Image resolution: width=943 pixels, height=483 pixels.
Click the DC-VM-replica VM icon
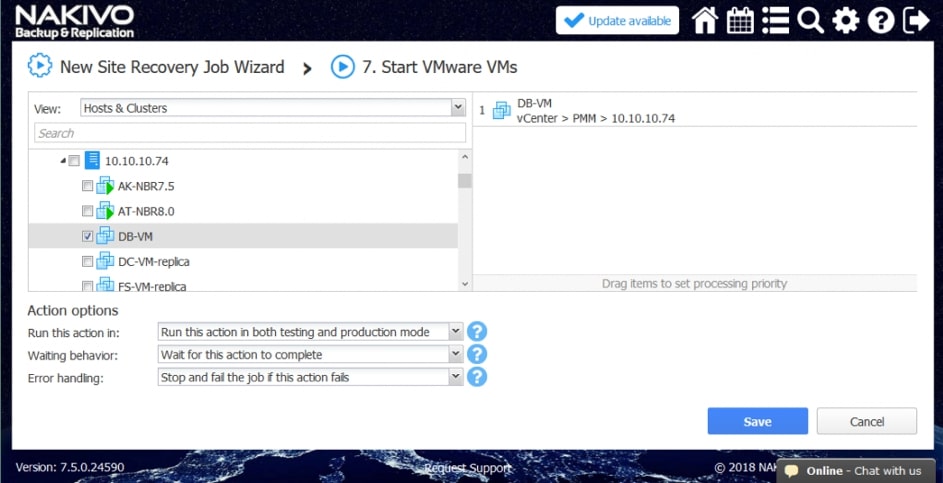[105, 261]
